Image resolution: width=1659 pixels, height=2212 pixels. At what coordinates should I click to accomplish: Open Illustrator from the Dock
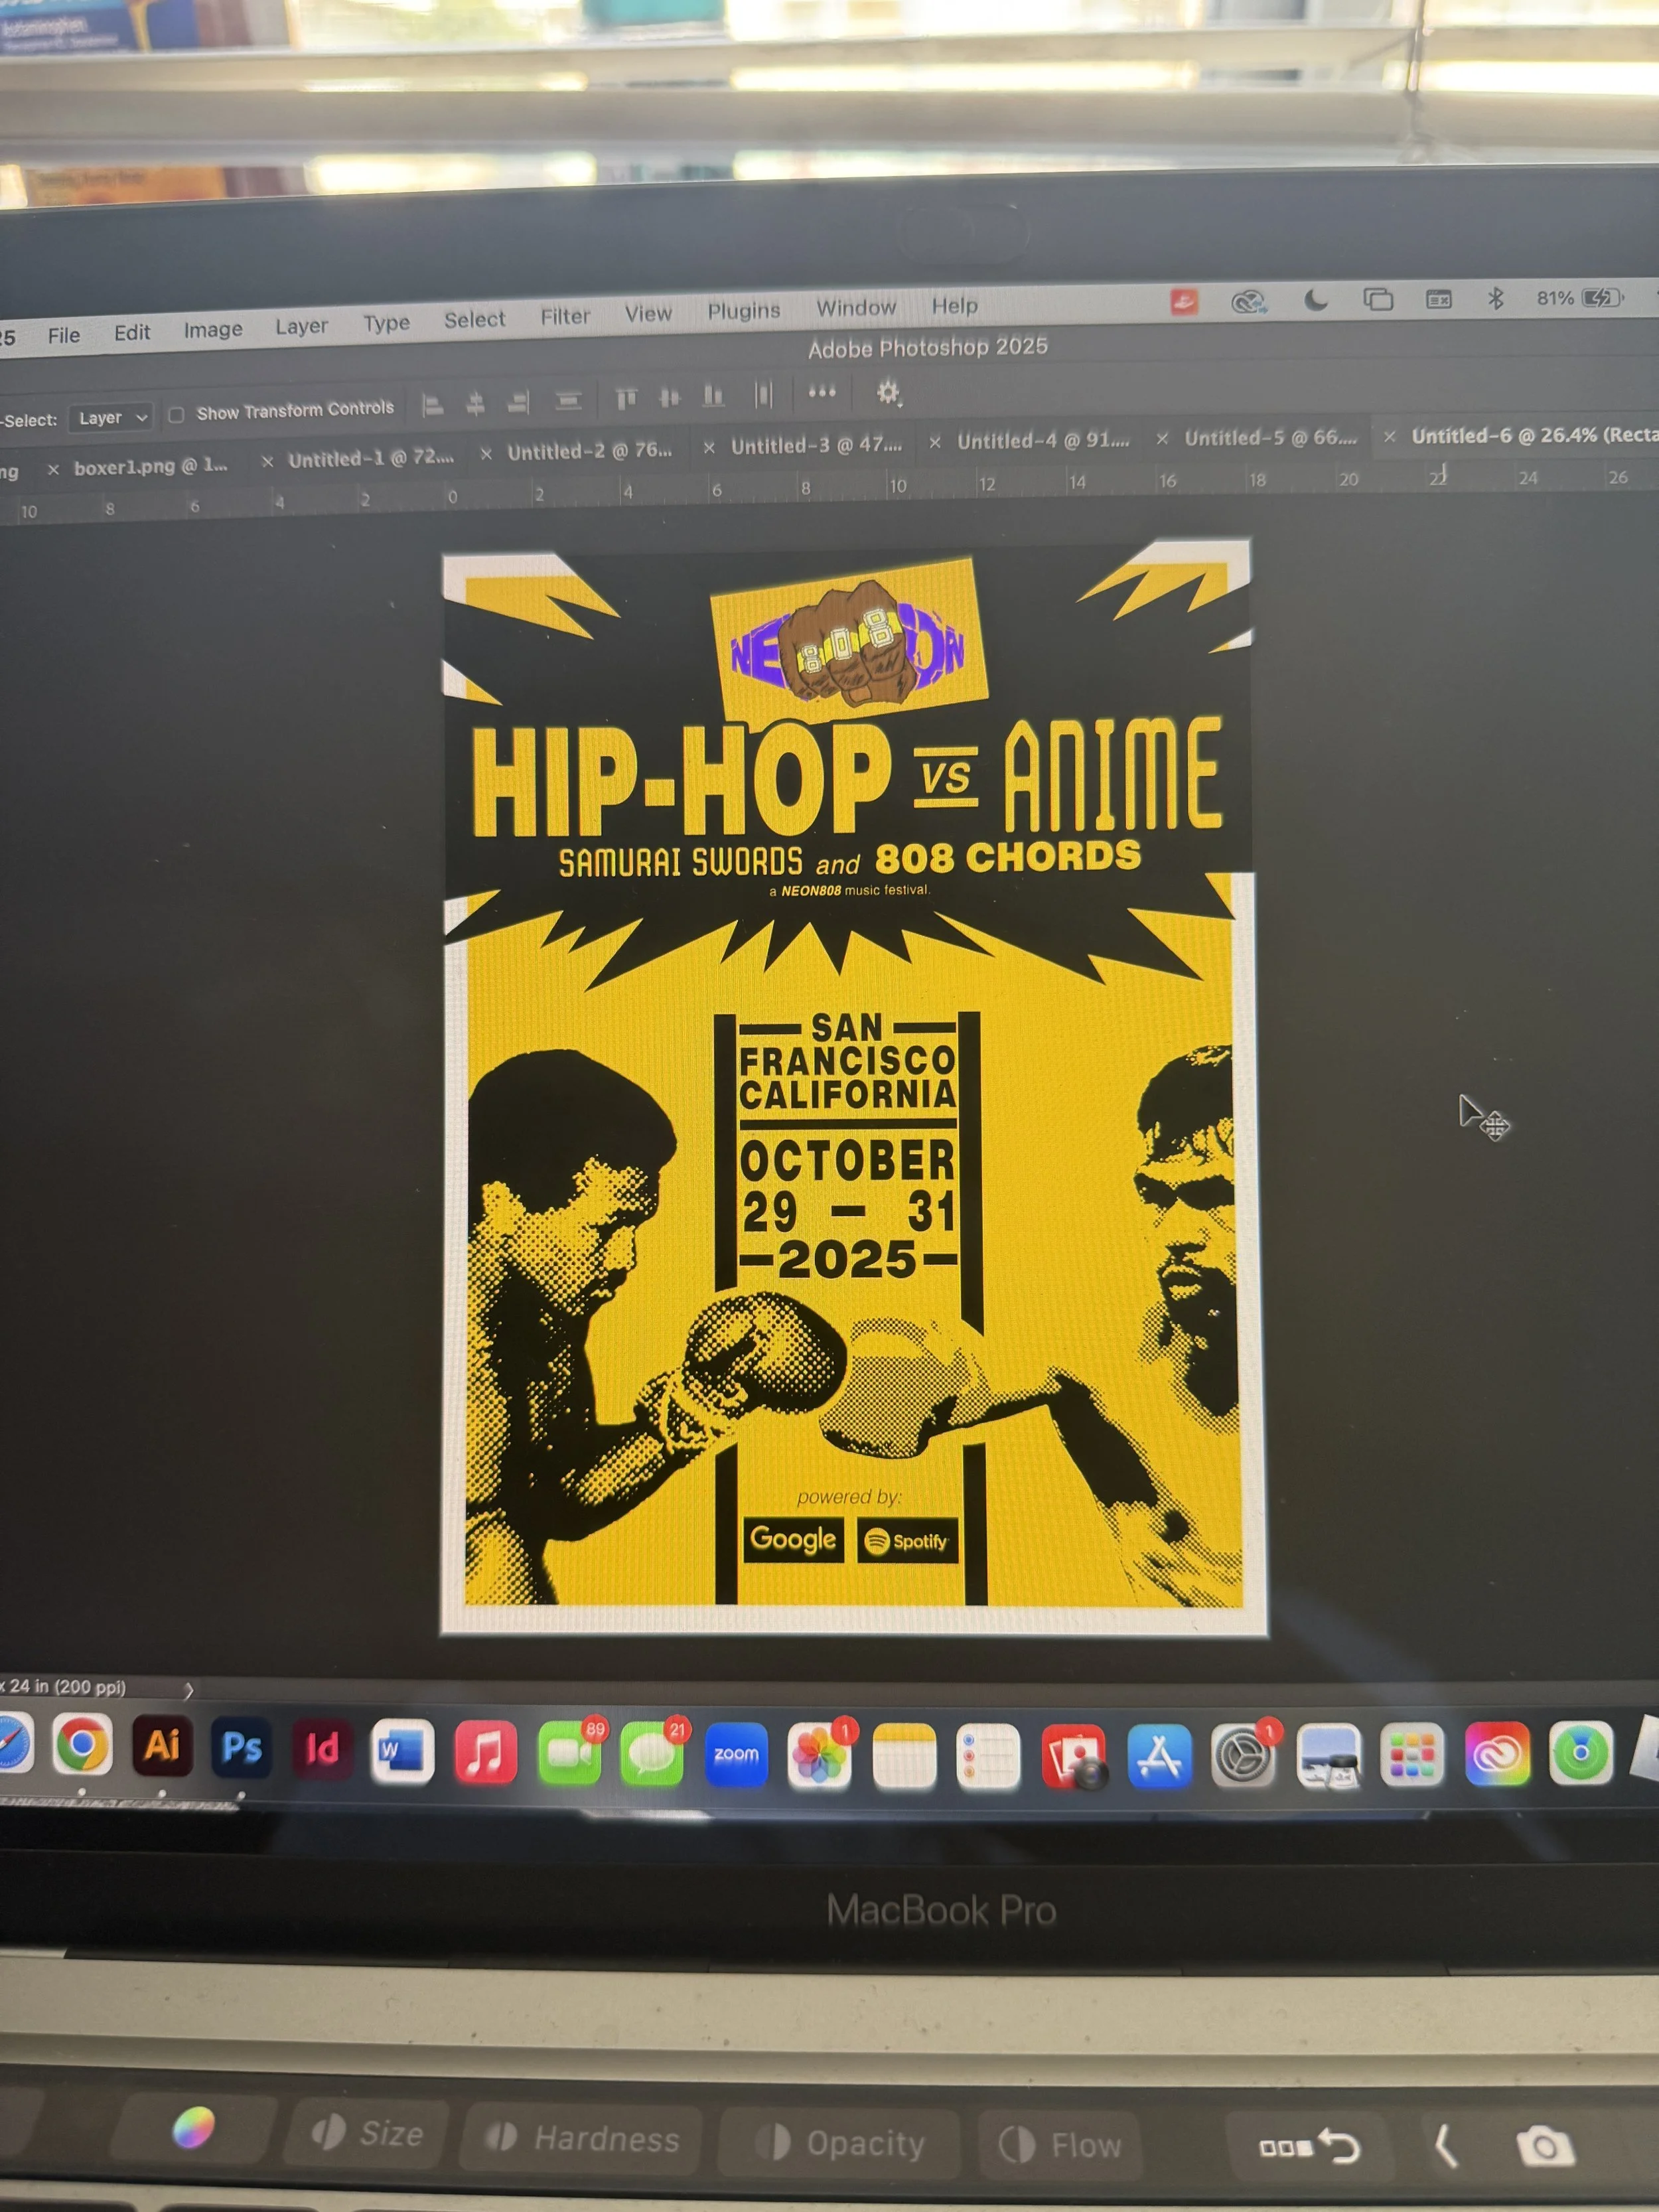[x=162, y=1746]
